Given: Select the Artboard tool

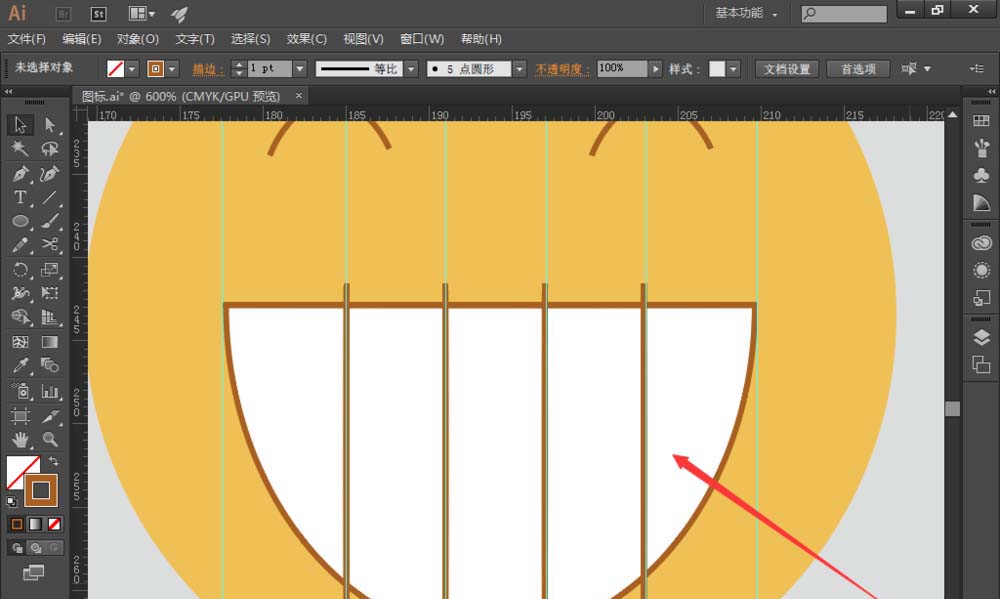Looking at the screenshot, I should 20,416.
